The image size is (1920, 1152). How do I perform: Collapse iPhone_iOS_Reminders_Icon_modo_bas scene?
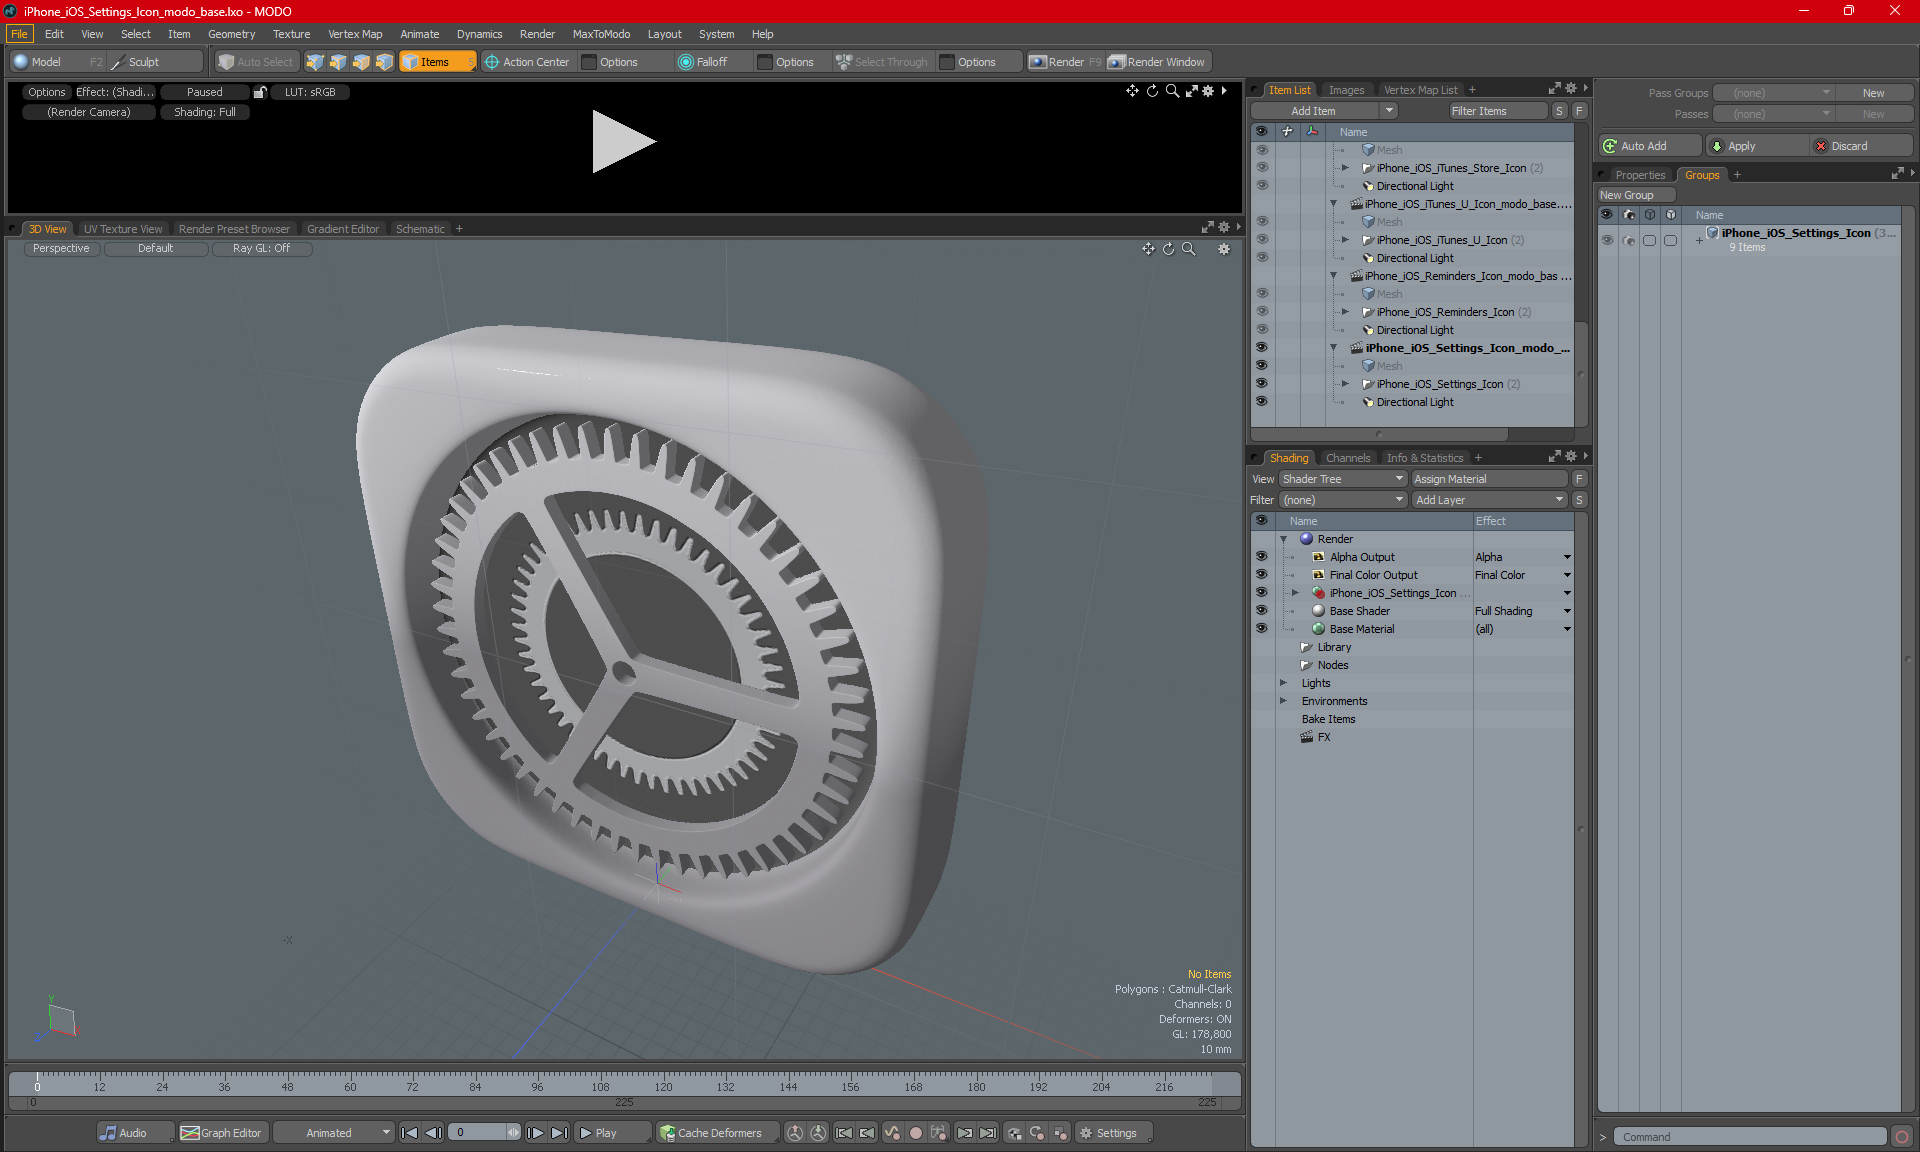click(x=1333, y=276)
